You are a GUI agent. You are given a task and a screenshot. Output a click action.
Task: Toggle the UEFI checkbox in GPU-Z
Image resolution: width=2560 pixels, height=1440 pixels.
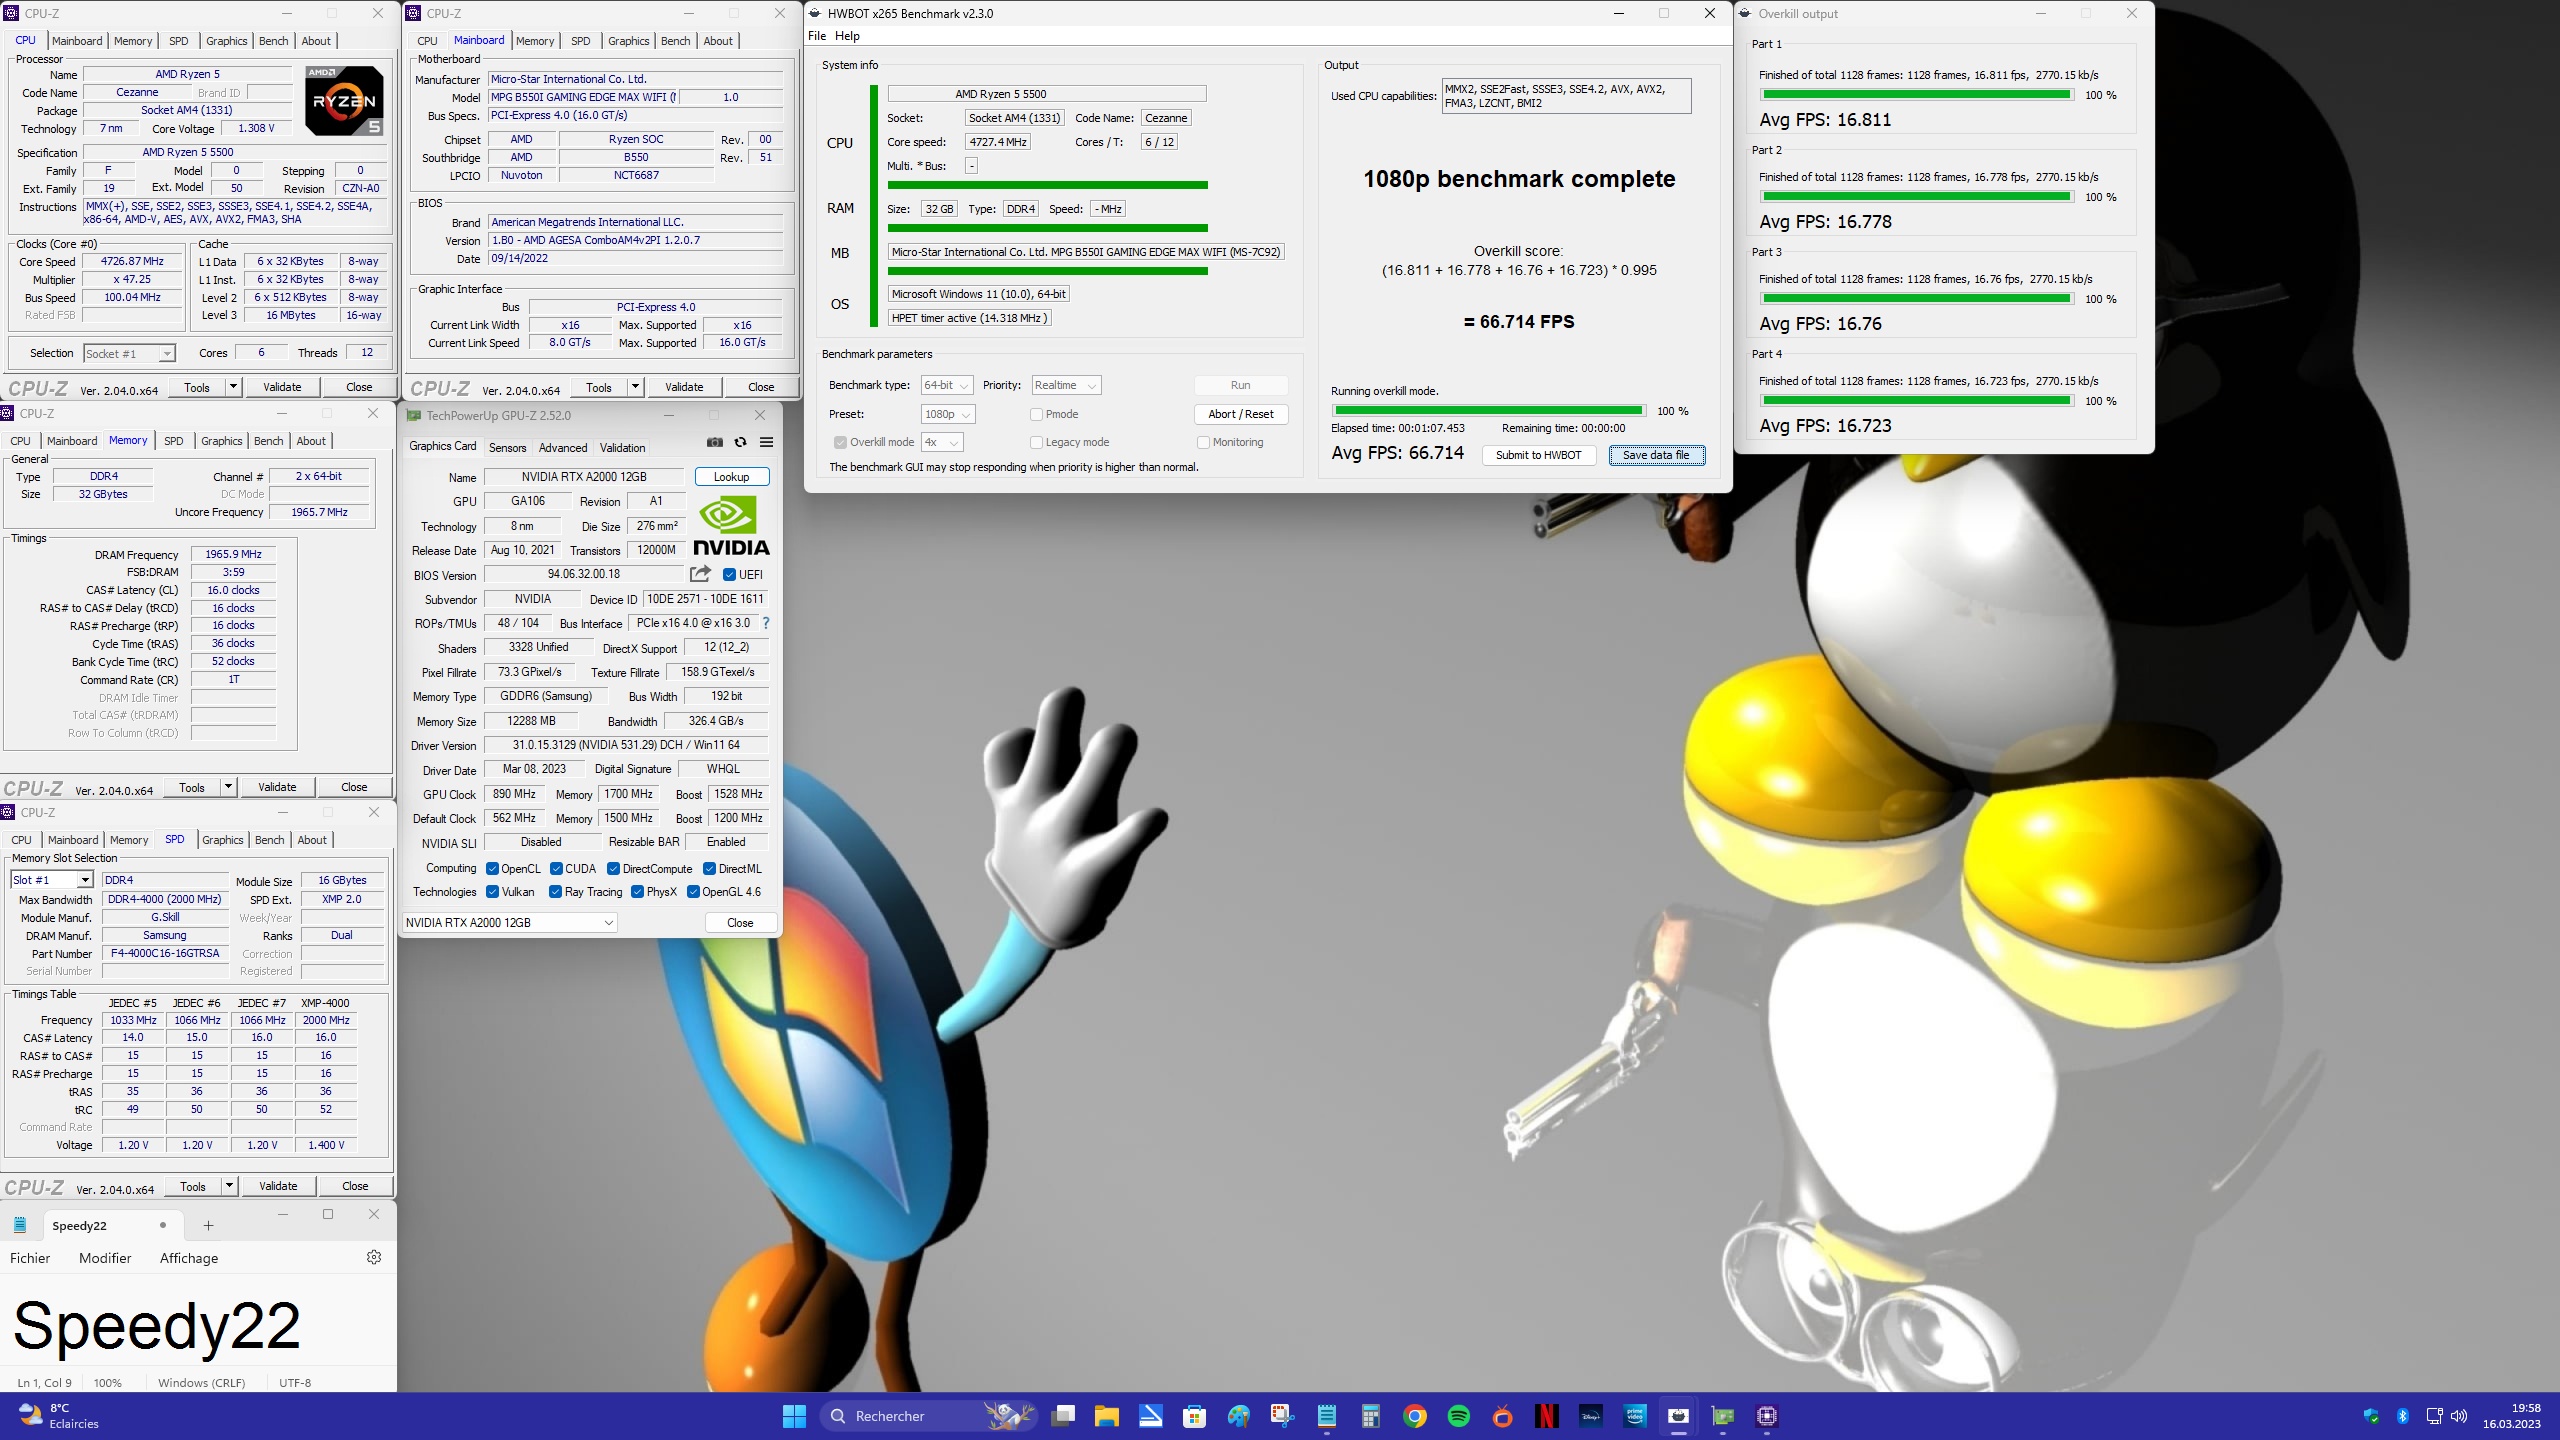(x=730, y=574)
